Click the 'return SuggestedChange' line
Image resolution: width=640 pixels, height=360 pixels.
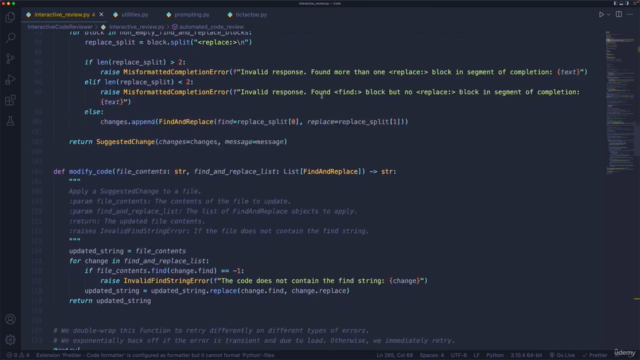[x=178, y=142]
